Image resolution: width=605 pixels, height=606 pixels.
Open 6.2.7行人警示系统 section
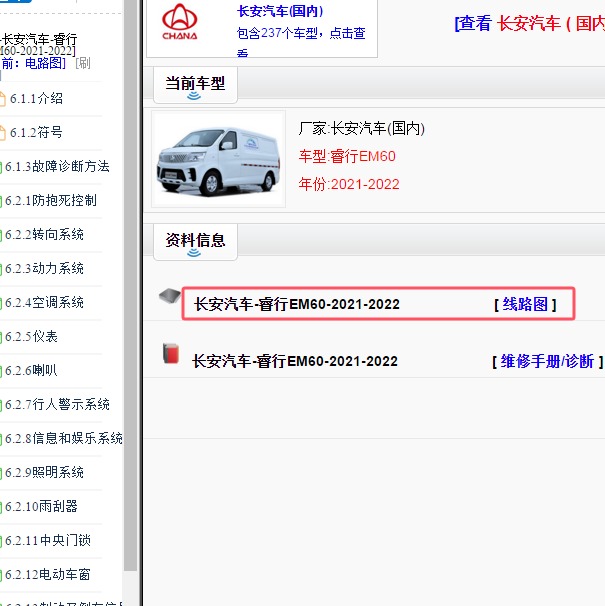pyautogui.click(x=57, y=405)
